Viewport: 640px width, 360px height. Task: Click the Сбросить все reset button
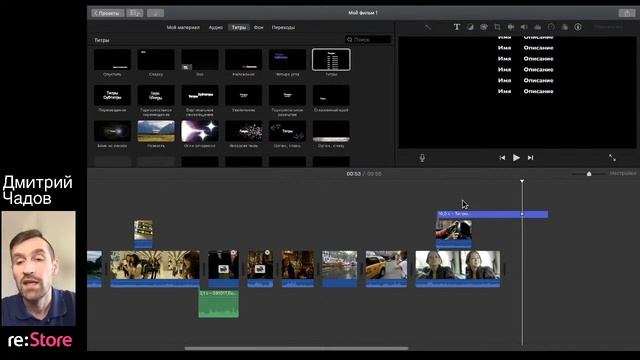609,27
